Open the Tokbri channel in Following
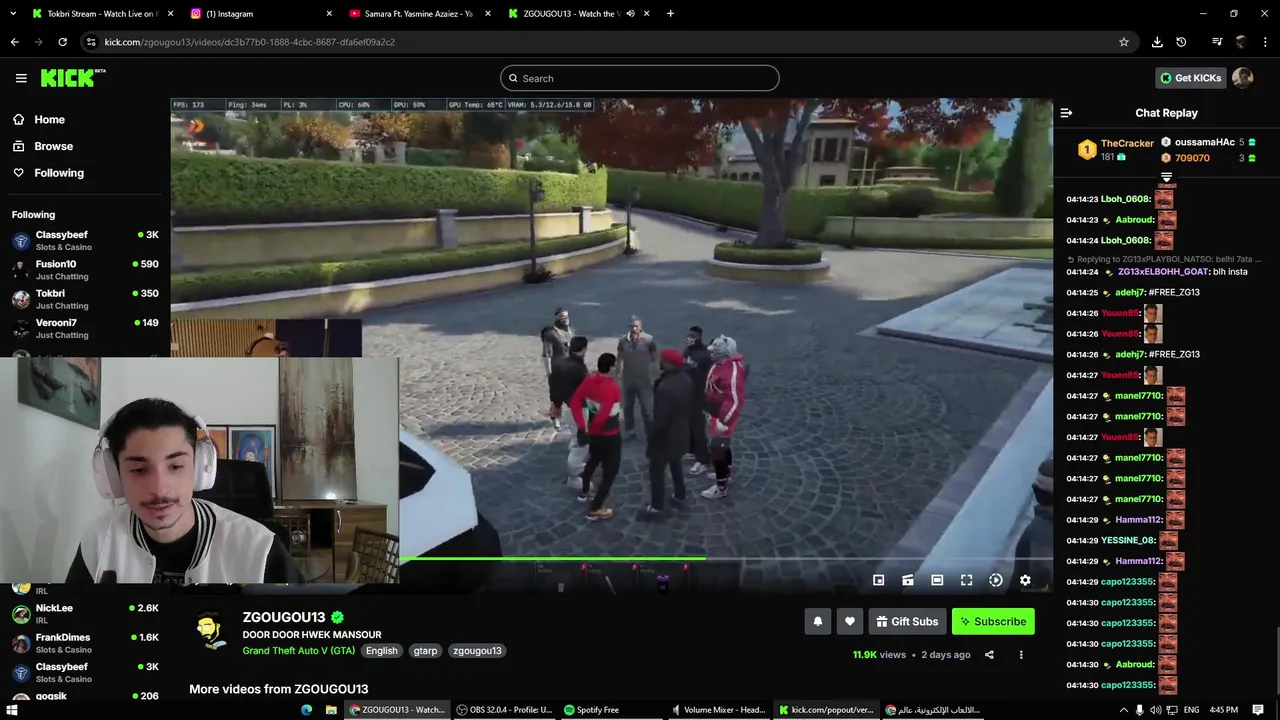 [85, 299]
